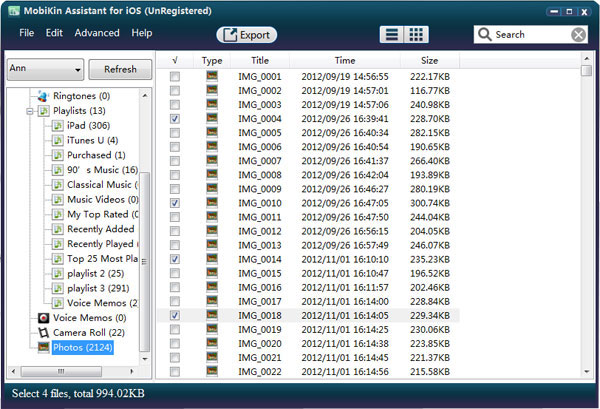Click the Ringtones icon in sidebar
The height and width of the screenshot is (409, 600).
coord(43,96)
